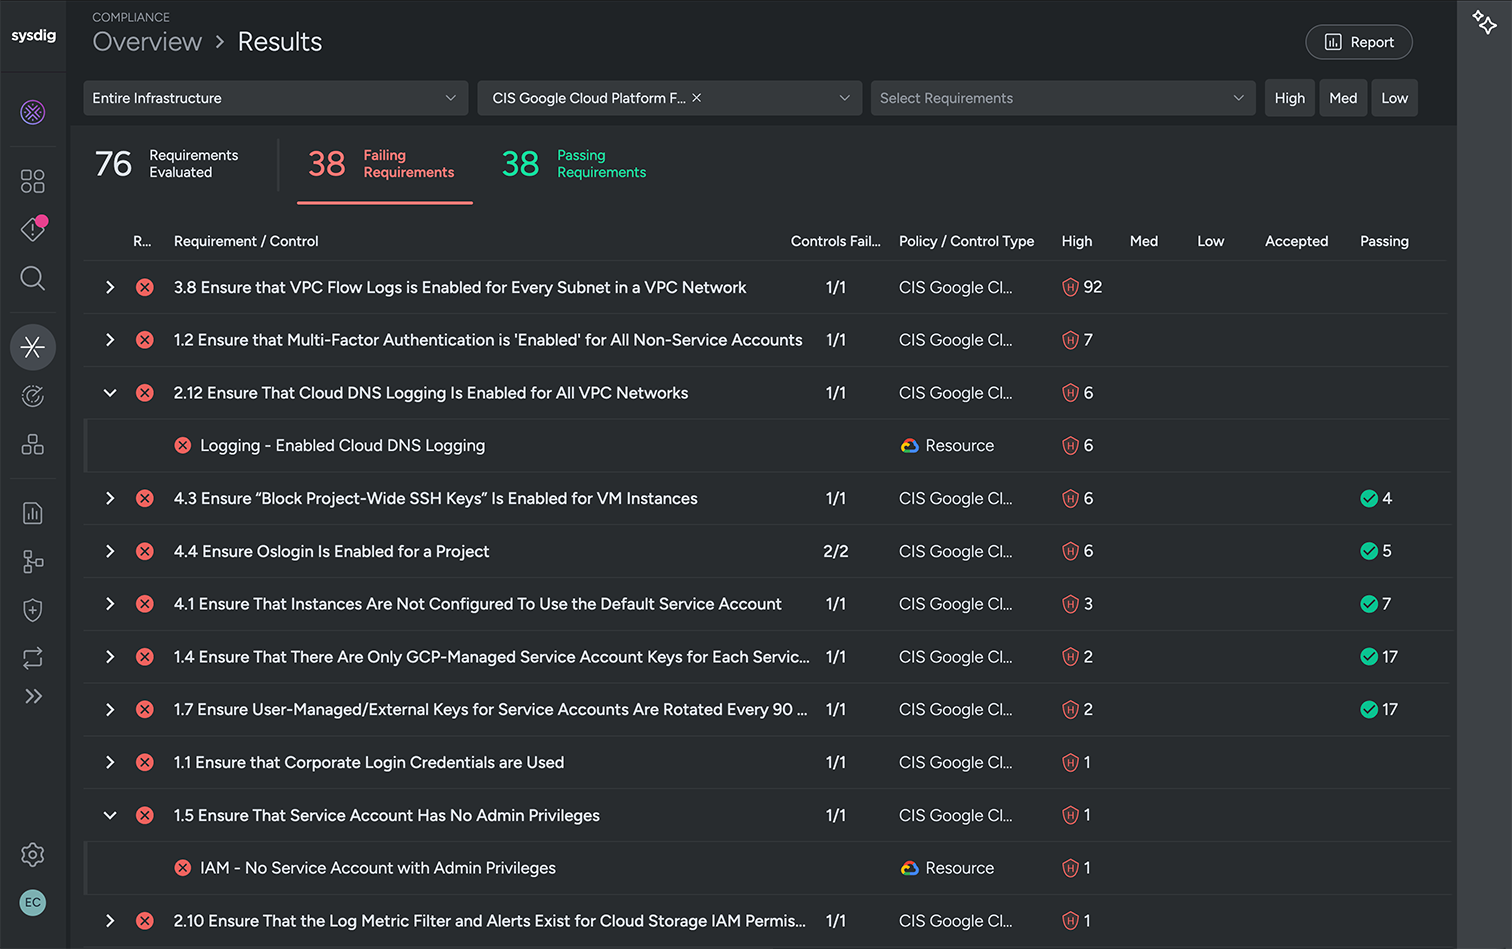Image resolution: width=1512 pixels, height=949 pixels.
Task: Click the failed icon for IAM - No Service Account control
Action: coord(183,869)
